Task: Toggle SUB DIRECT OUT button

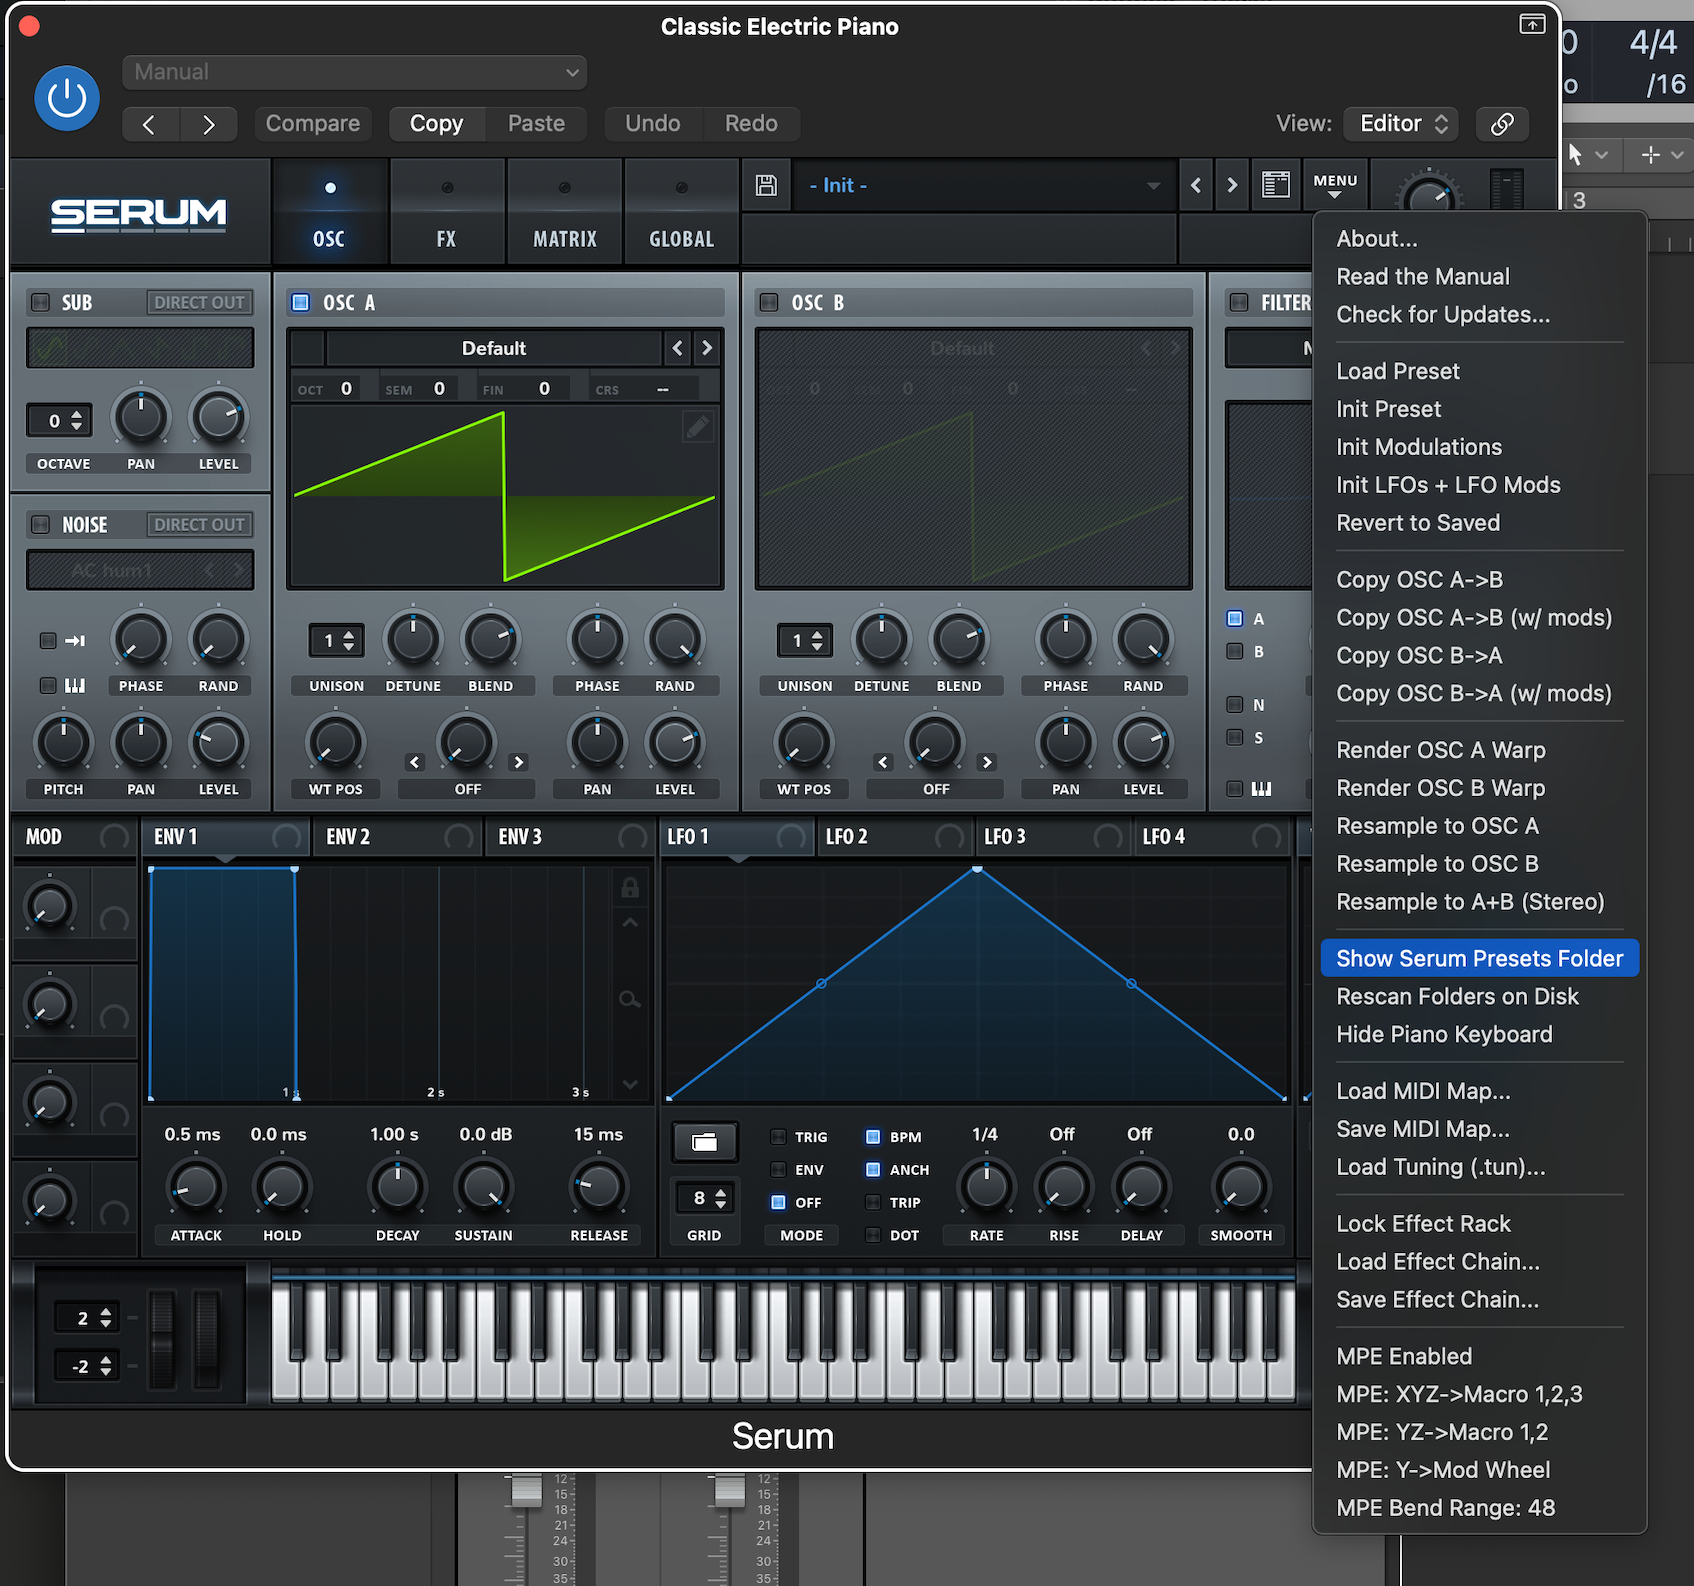Action: pos(199,302)
